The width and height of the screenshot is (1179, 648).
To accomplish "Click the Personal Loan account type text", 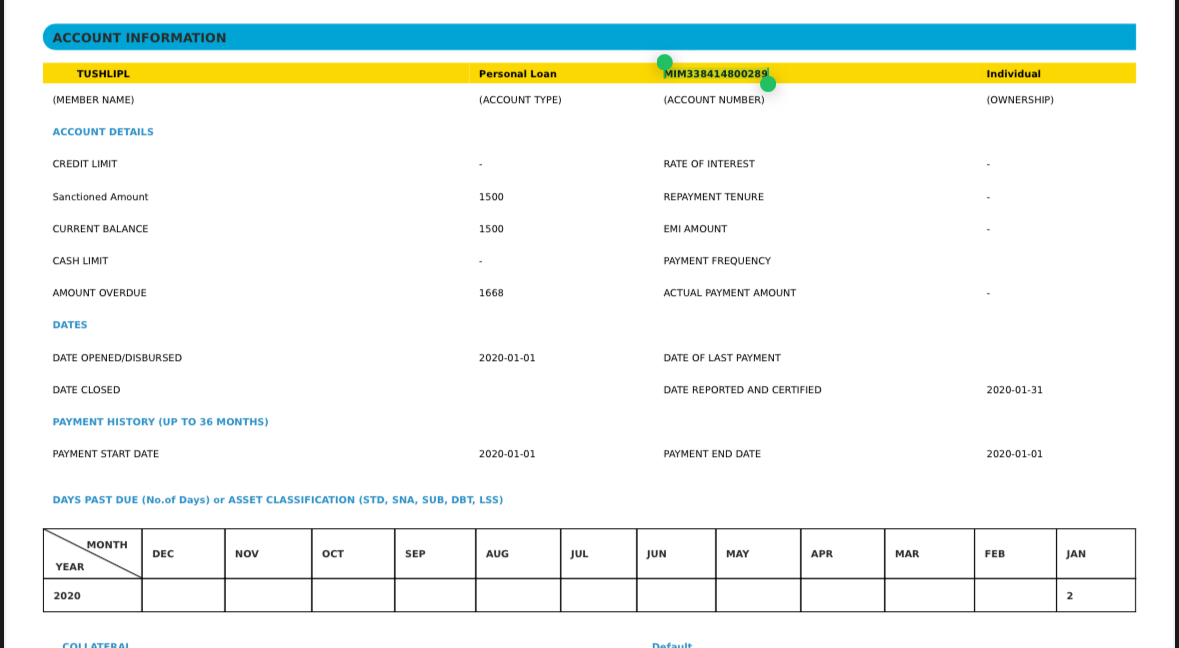I will (x=517, y=74).
